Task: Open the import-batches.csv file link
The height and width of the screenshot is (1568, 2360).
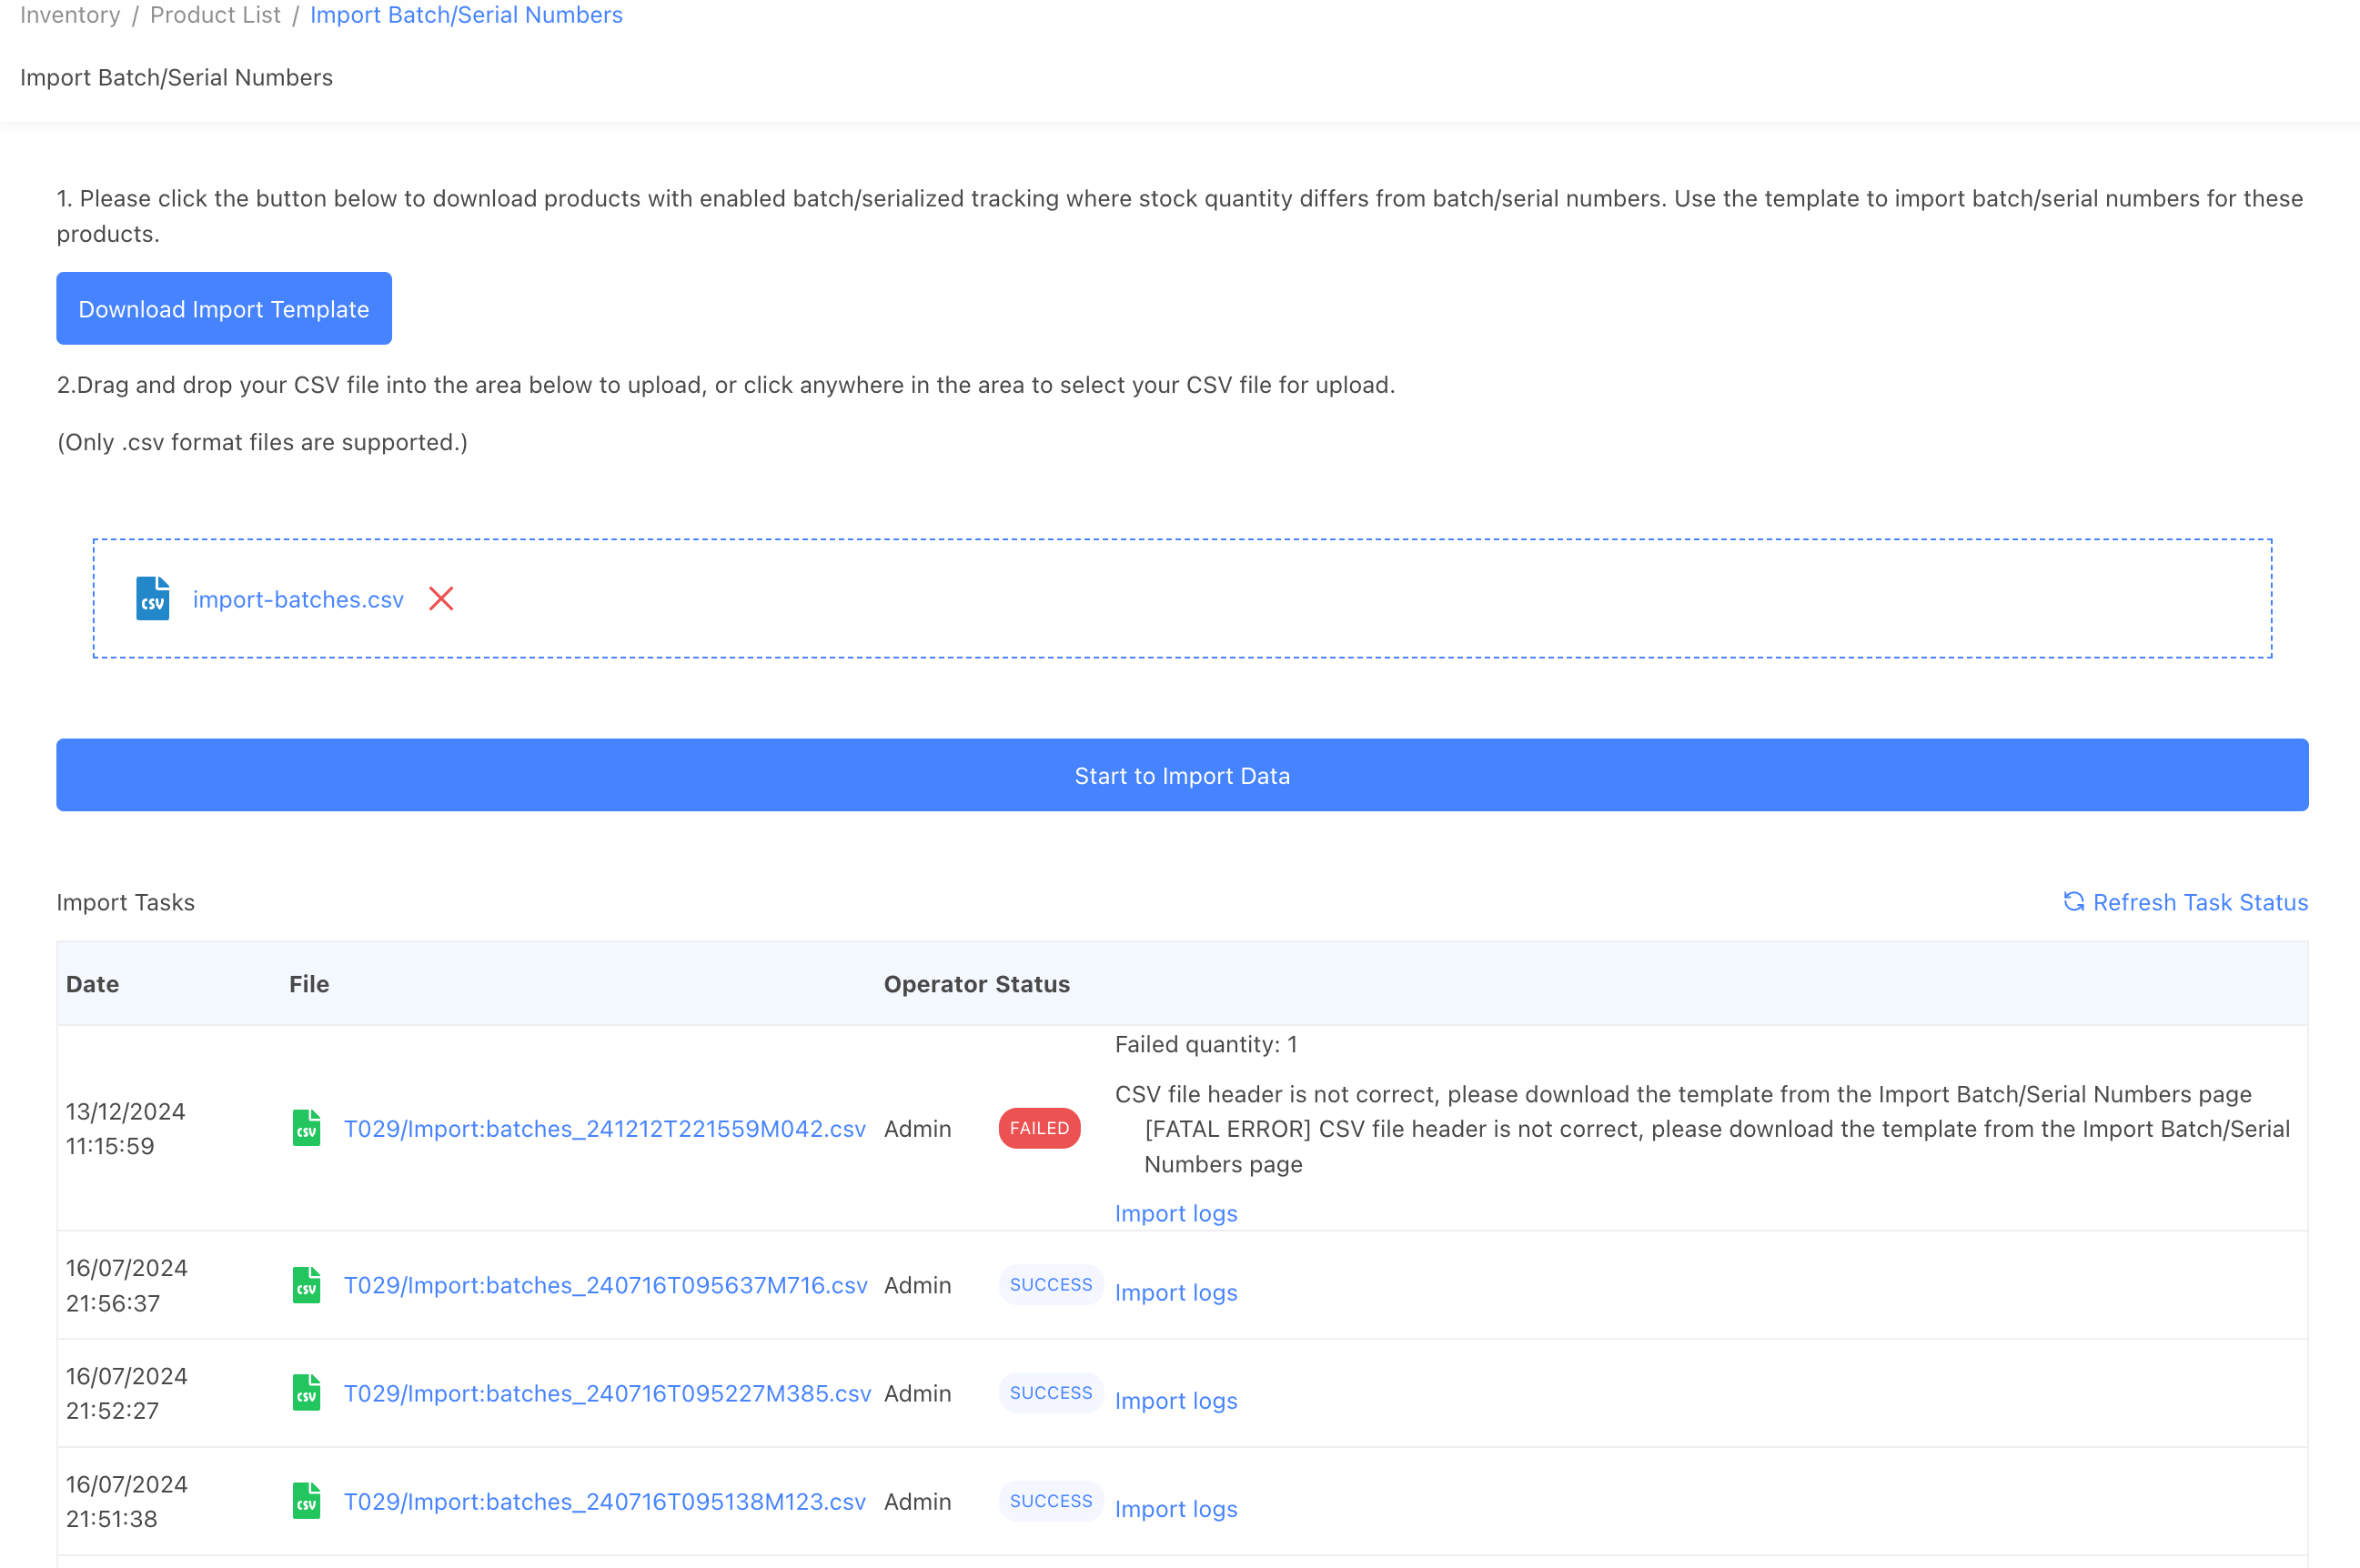Action: click(x=298, y=599)
